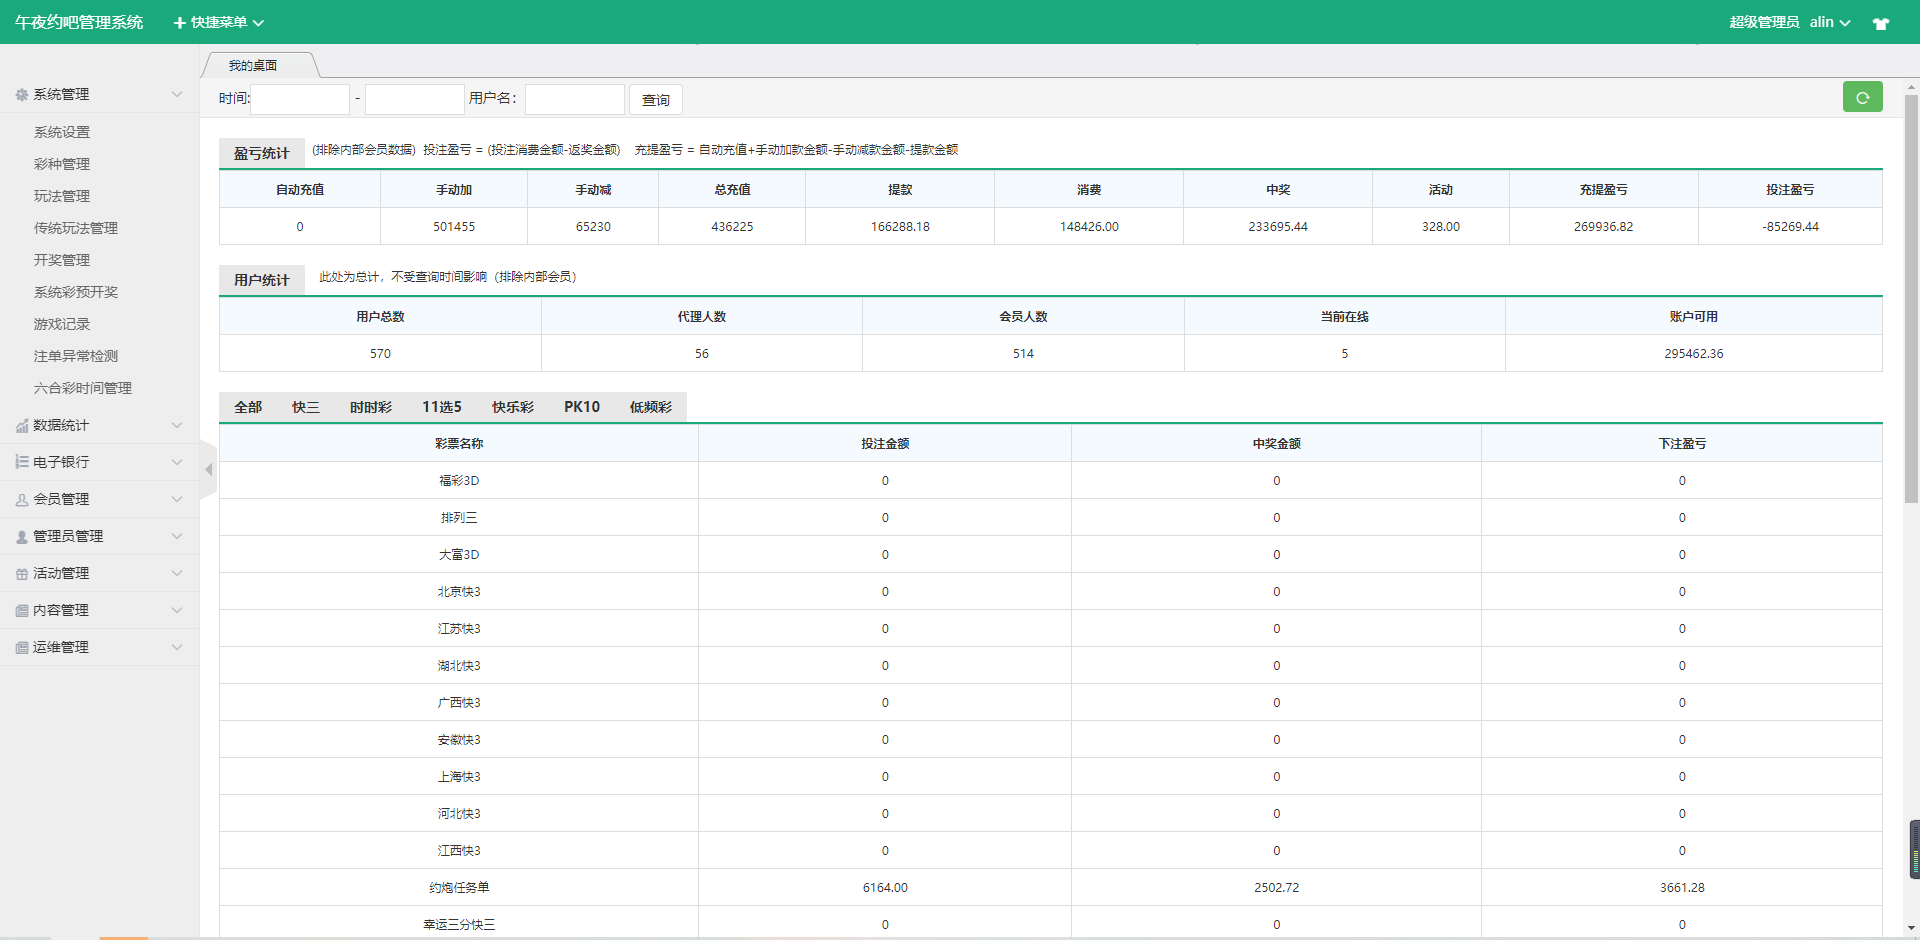Screen dimensions: 1920x940
Task: Click the chart icon beside 数据统计
Action: click(22, 426)
